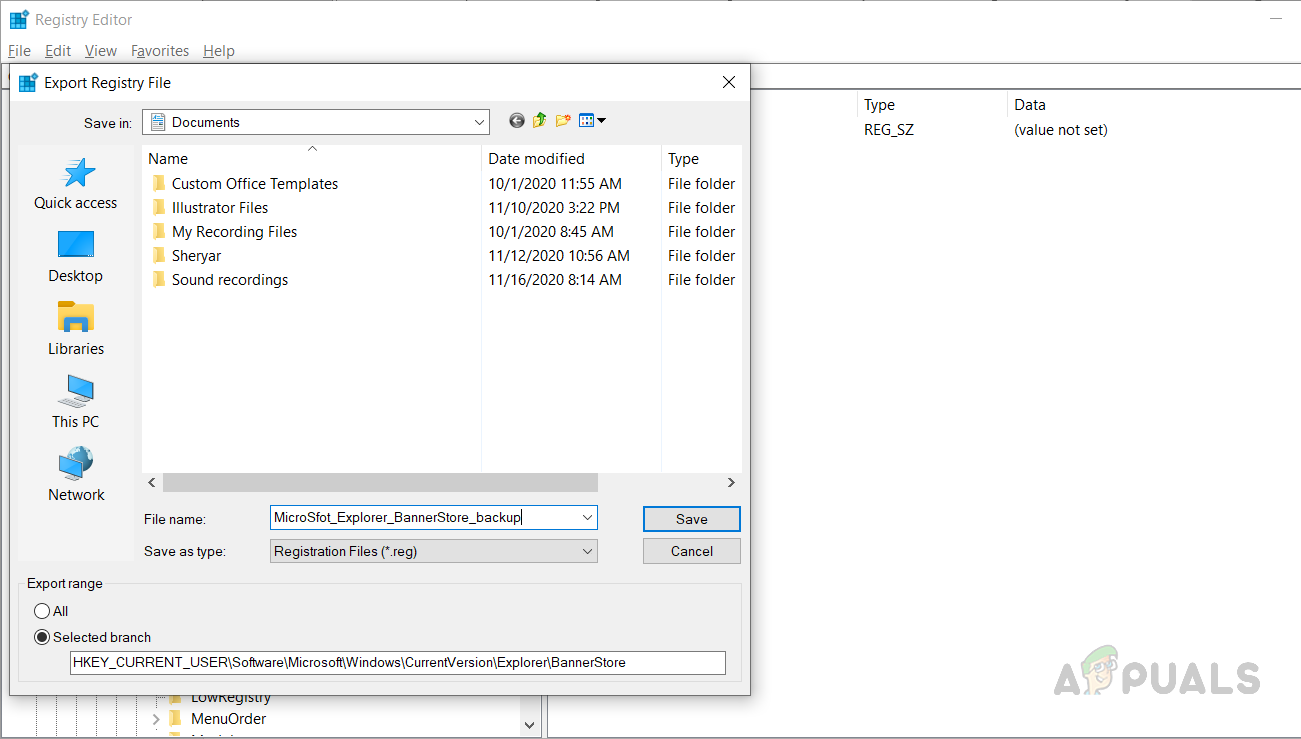Click the Quick access star icon

tap(79, 173)
